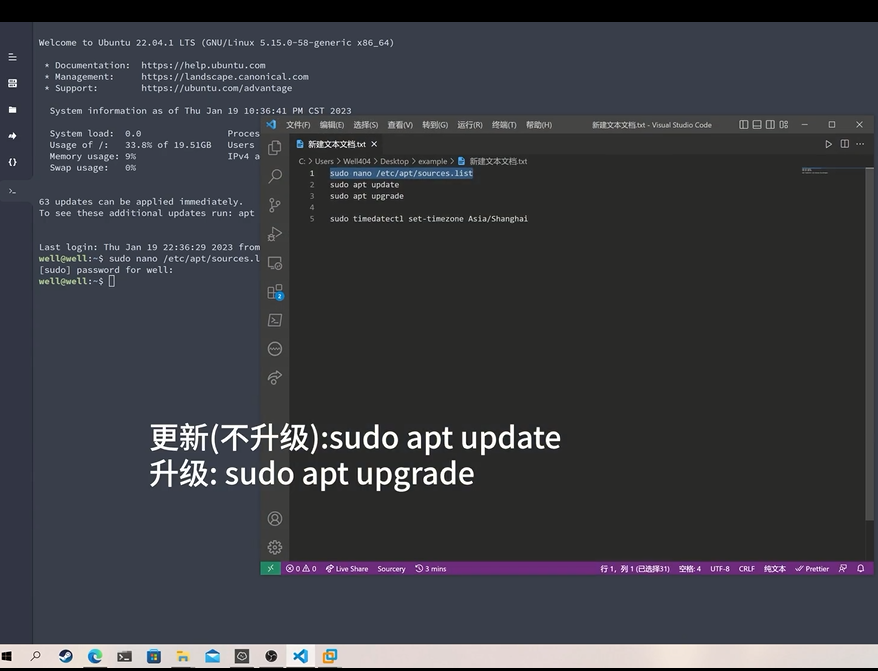Open the hosts server icon in SSH sidebar
The image size is (878, 671).
12,83
